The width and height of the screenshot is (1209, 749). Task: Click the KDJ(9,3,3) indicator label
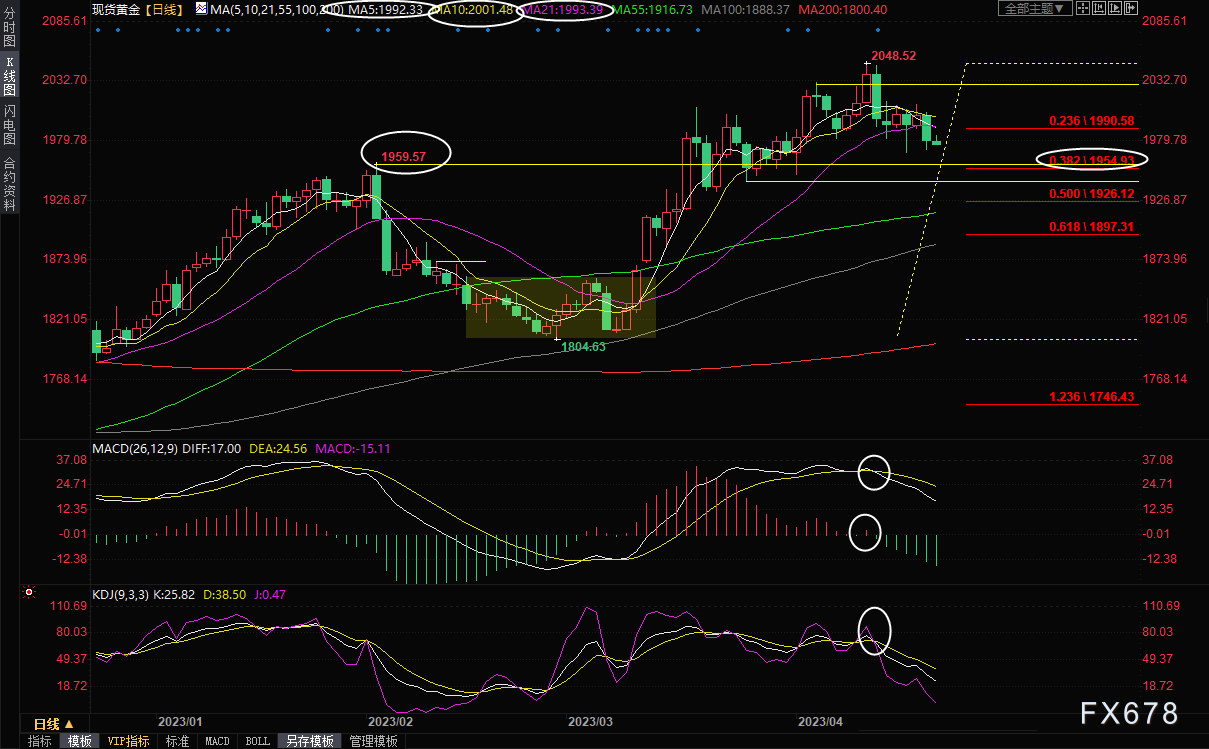pos(122,595)
